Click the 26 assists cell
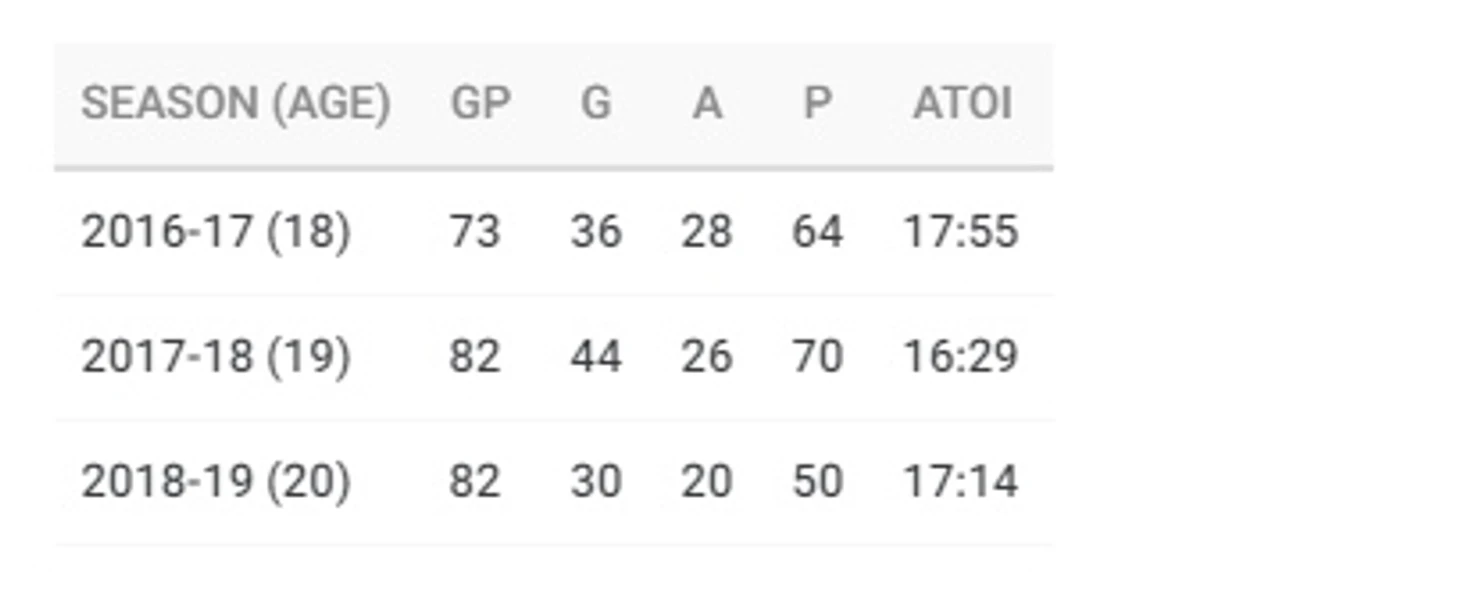Screen dimensions: 1460x593 click(x=707, y=357)
